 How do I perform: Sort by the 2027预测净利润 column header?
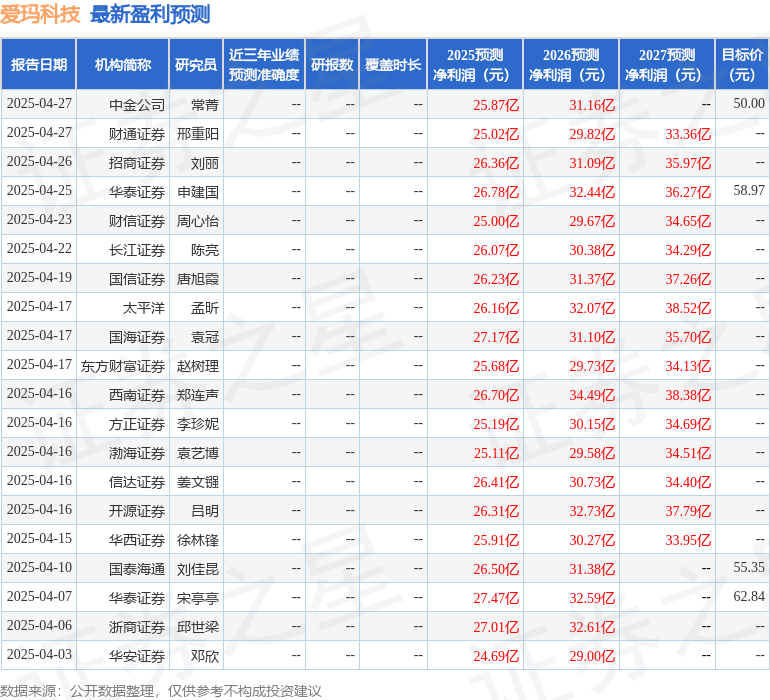(667, 65)
